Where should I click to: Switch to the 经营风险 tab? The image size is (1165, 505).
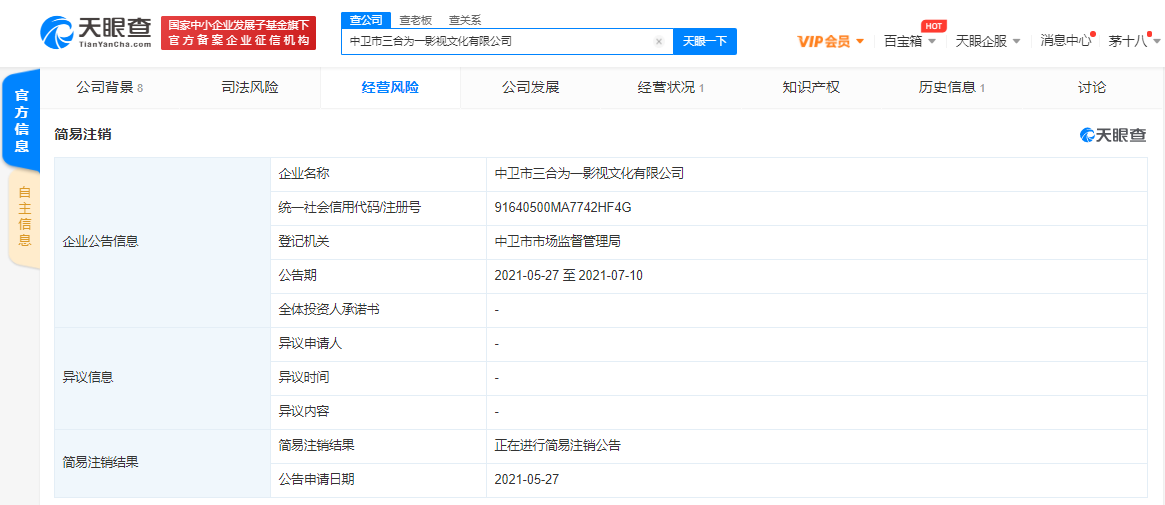(390, 88)
